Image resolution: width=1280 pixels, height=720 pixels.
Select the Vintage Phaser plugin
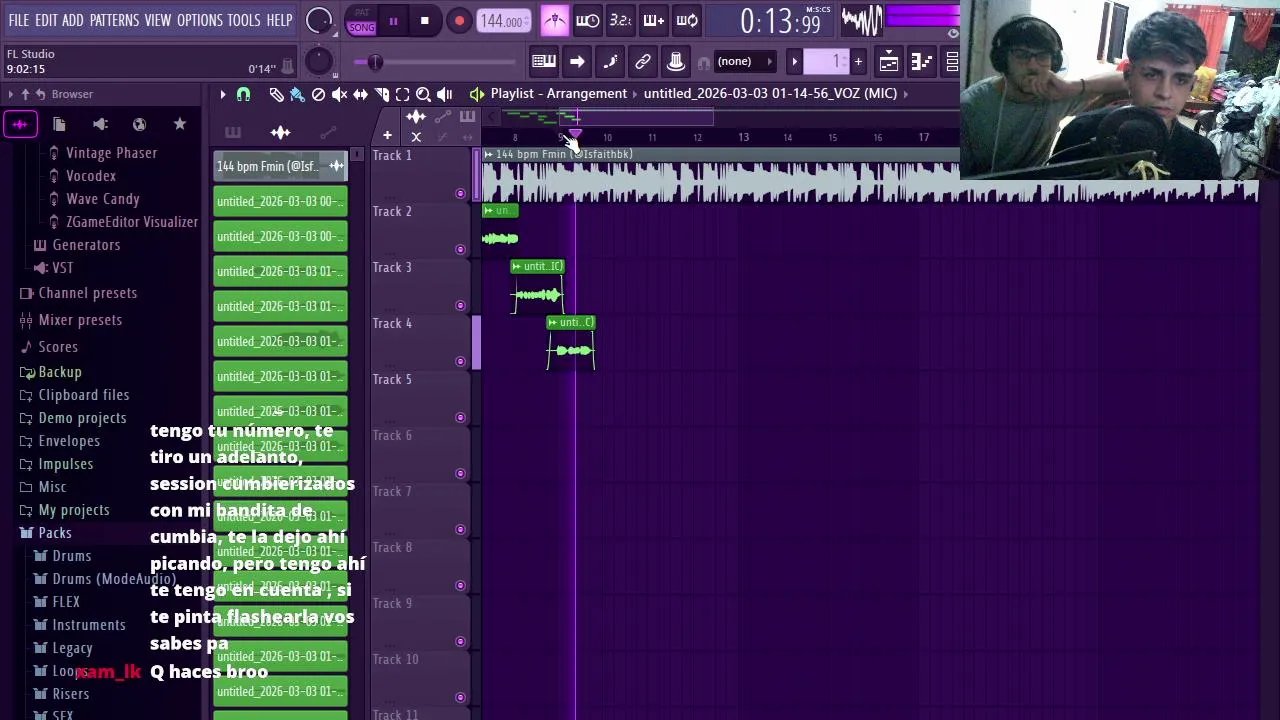111,153
